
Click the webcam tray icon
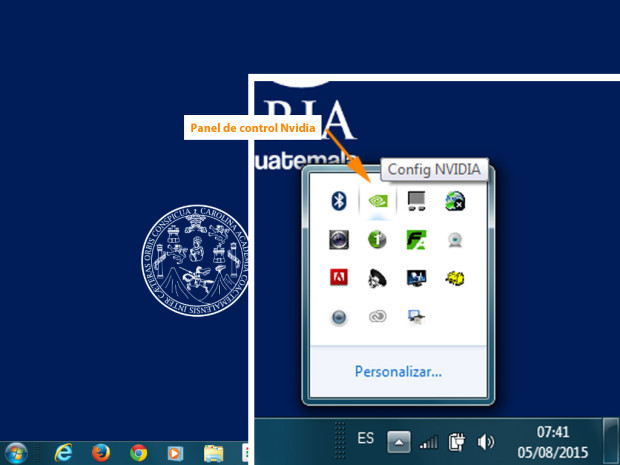455,239
